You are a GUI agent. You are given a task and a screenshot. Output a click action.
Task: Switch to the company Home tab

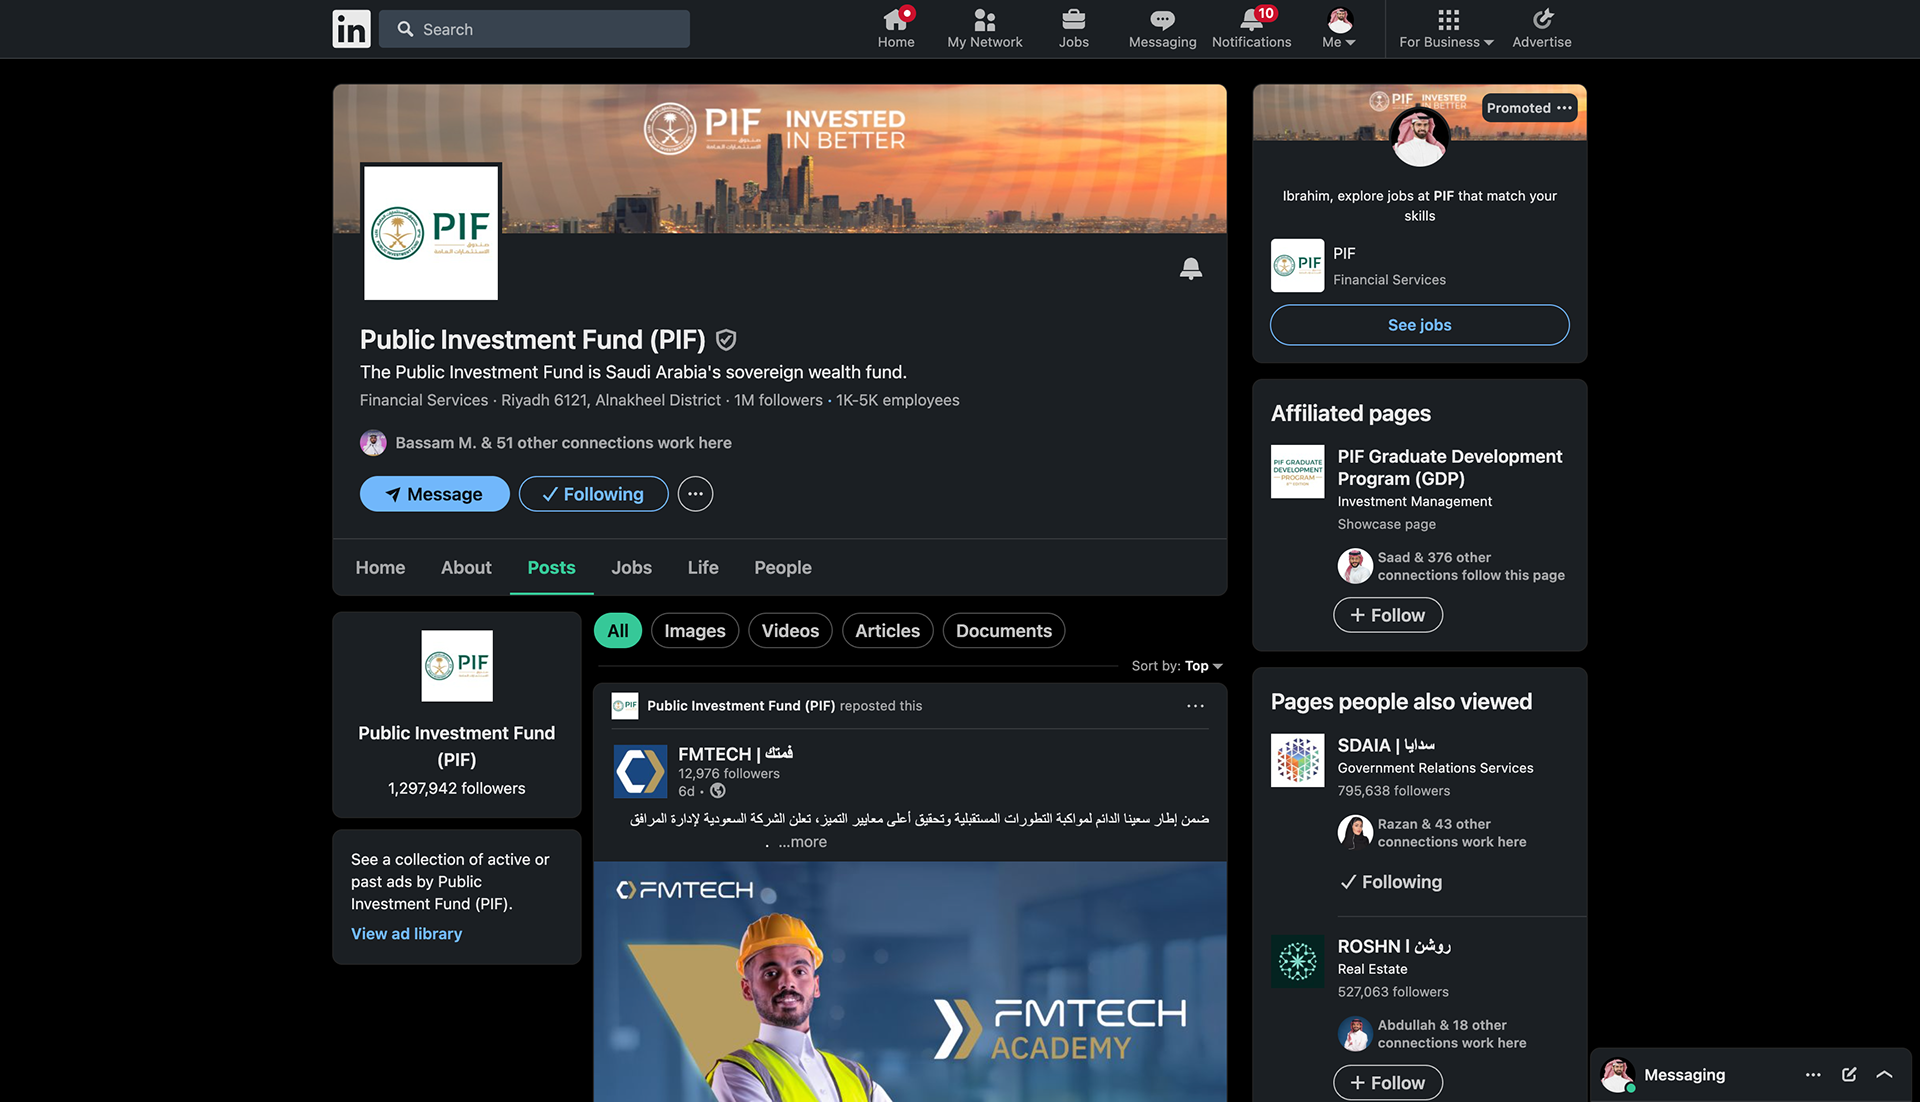point(380,567)
